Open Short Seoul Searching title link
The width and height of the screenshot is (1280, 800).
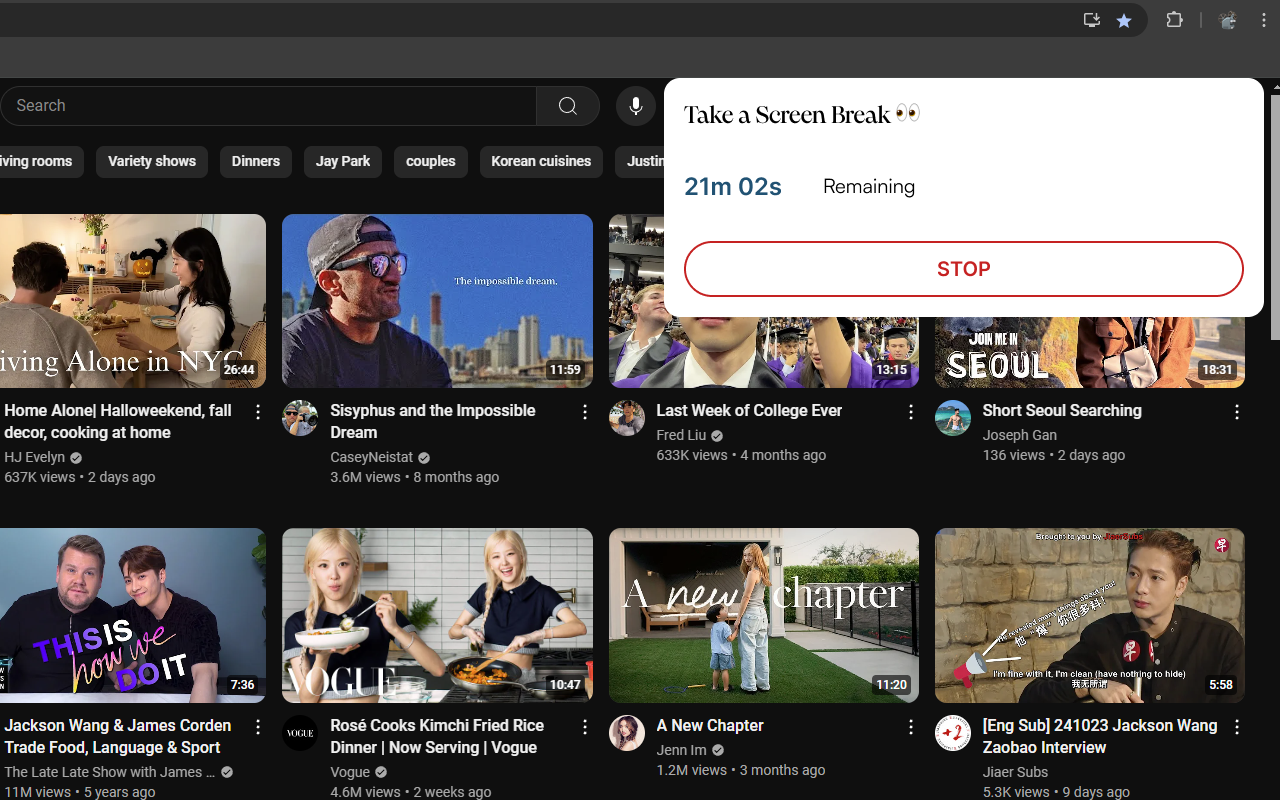(1062, 410)
